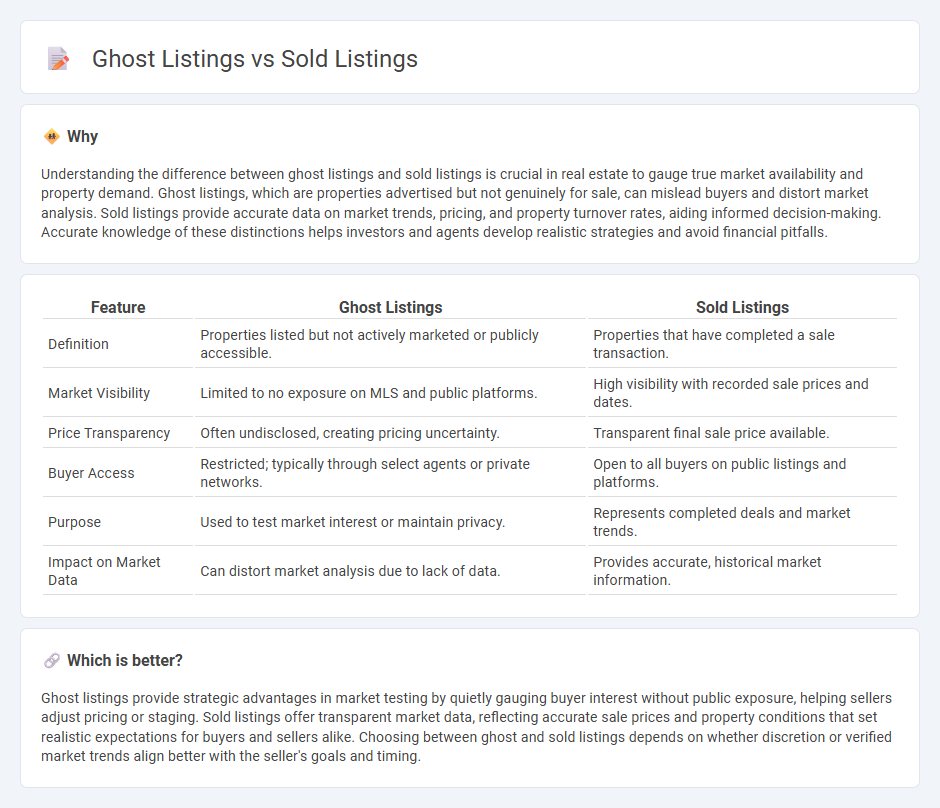This screenshot has height=808, width=940.
Task: Click the 'Purpose' row label
Action: [74, 522]
